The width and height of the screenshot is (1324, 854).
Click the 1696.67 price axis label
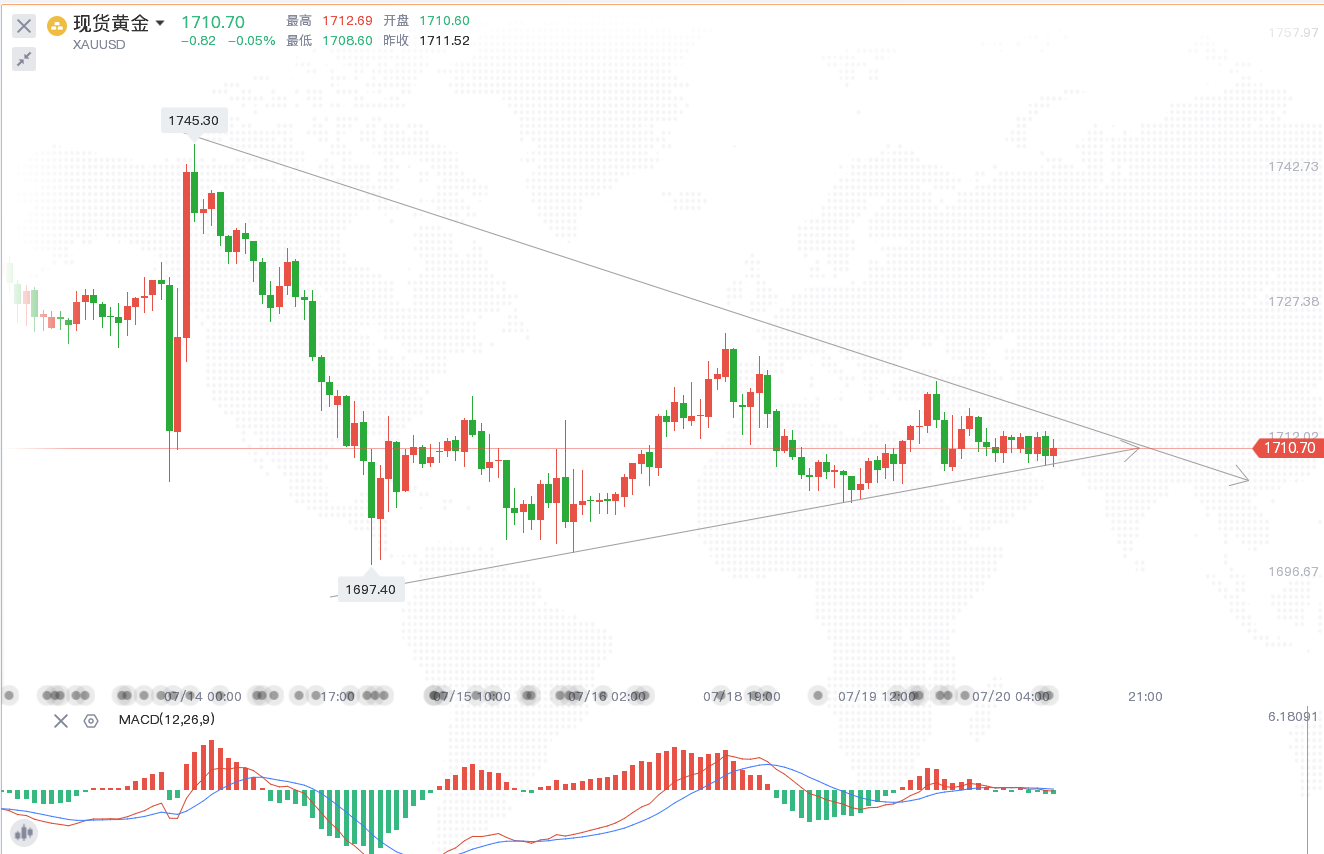(1292, 571)
